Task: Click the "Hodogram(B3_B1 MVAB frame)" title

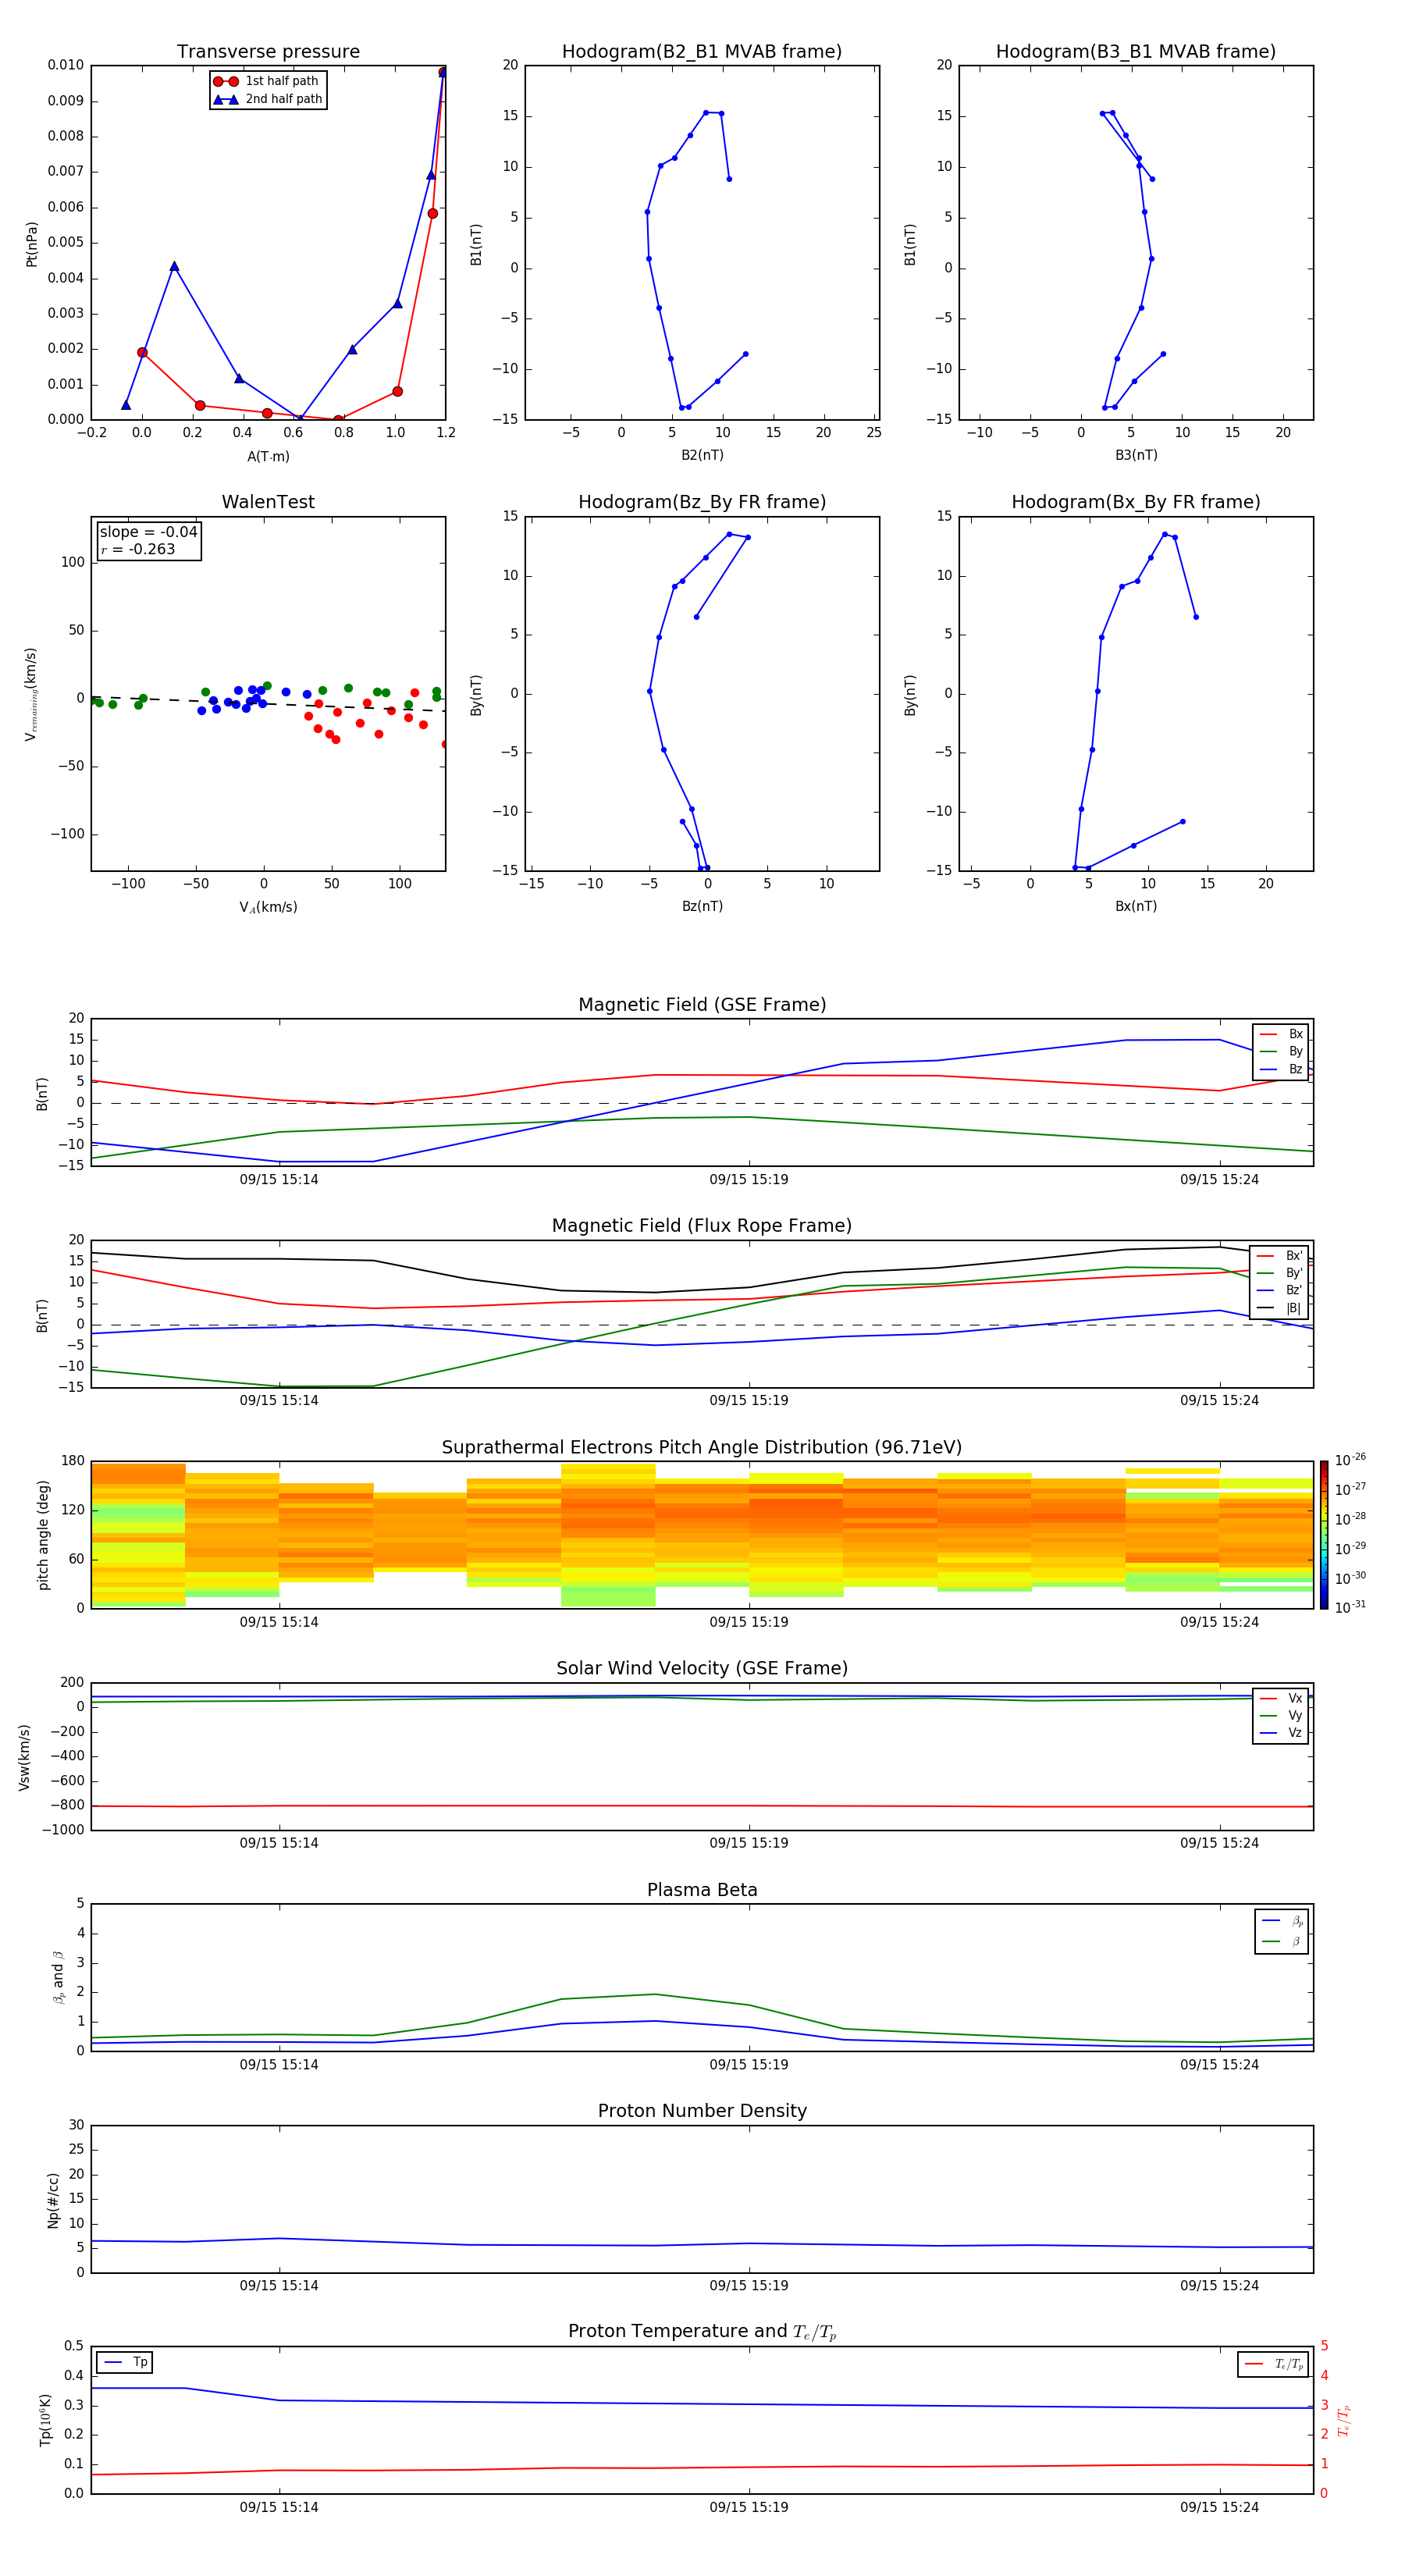Action: tap(1136, 52)
